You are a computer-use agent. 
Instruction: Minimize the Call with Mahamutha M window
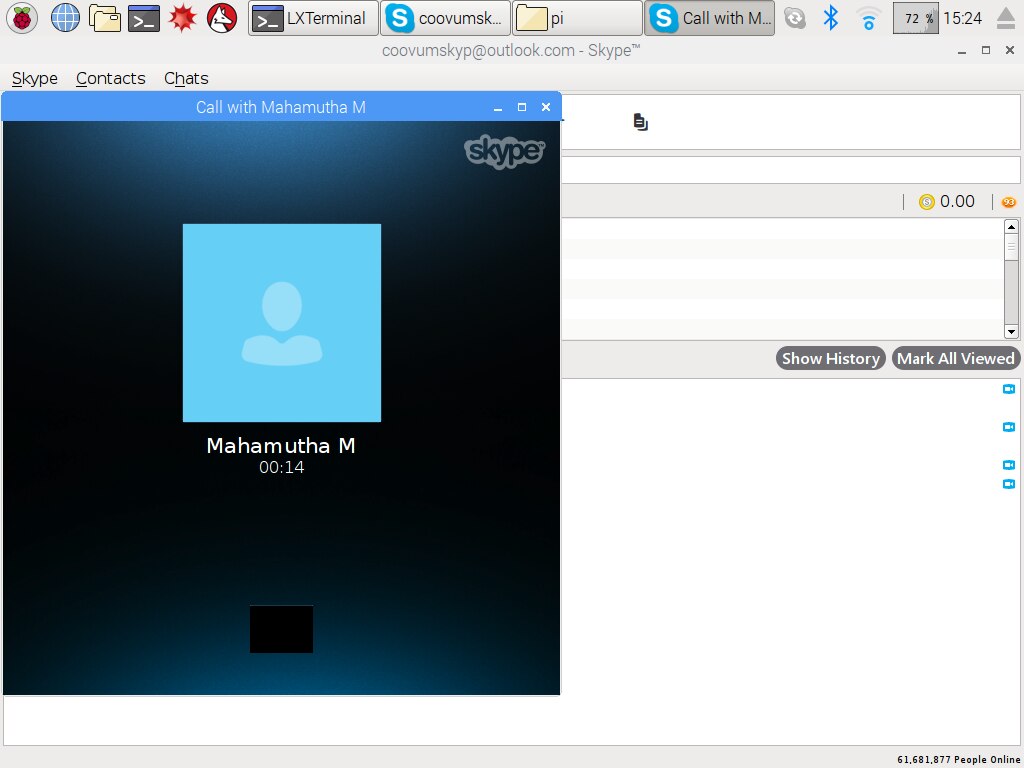(498, 108)
